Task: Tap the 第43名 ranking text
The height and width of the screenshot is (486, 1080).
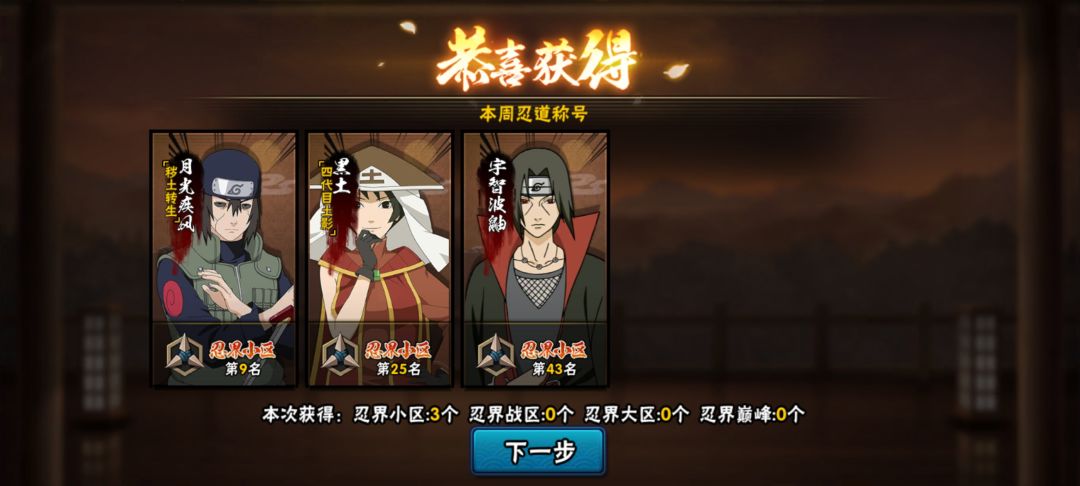Action: pyautogui.click(x=554, y=369)
